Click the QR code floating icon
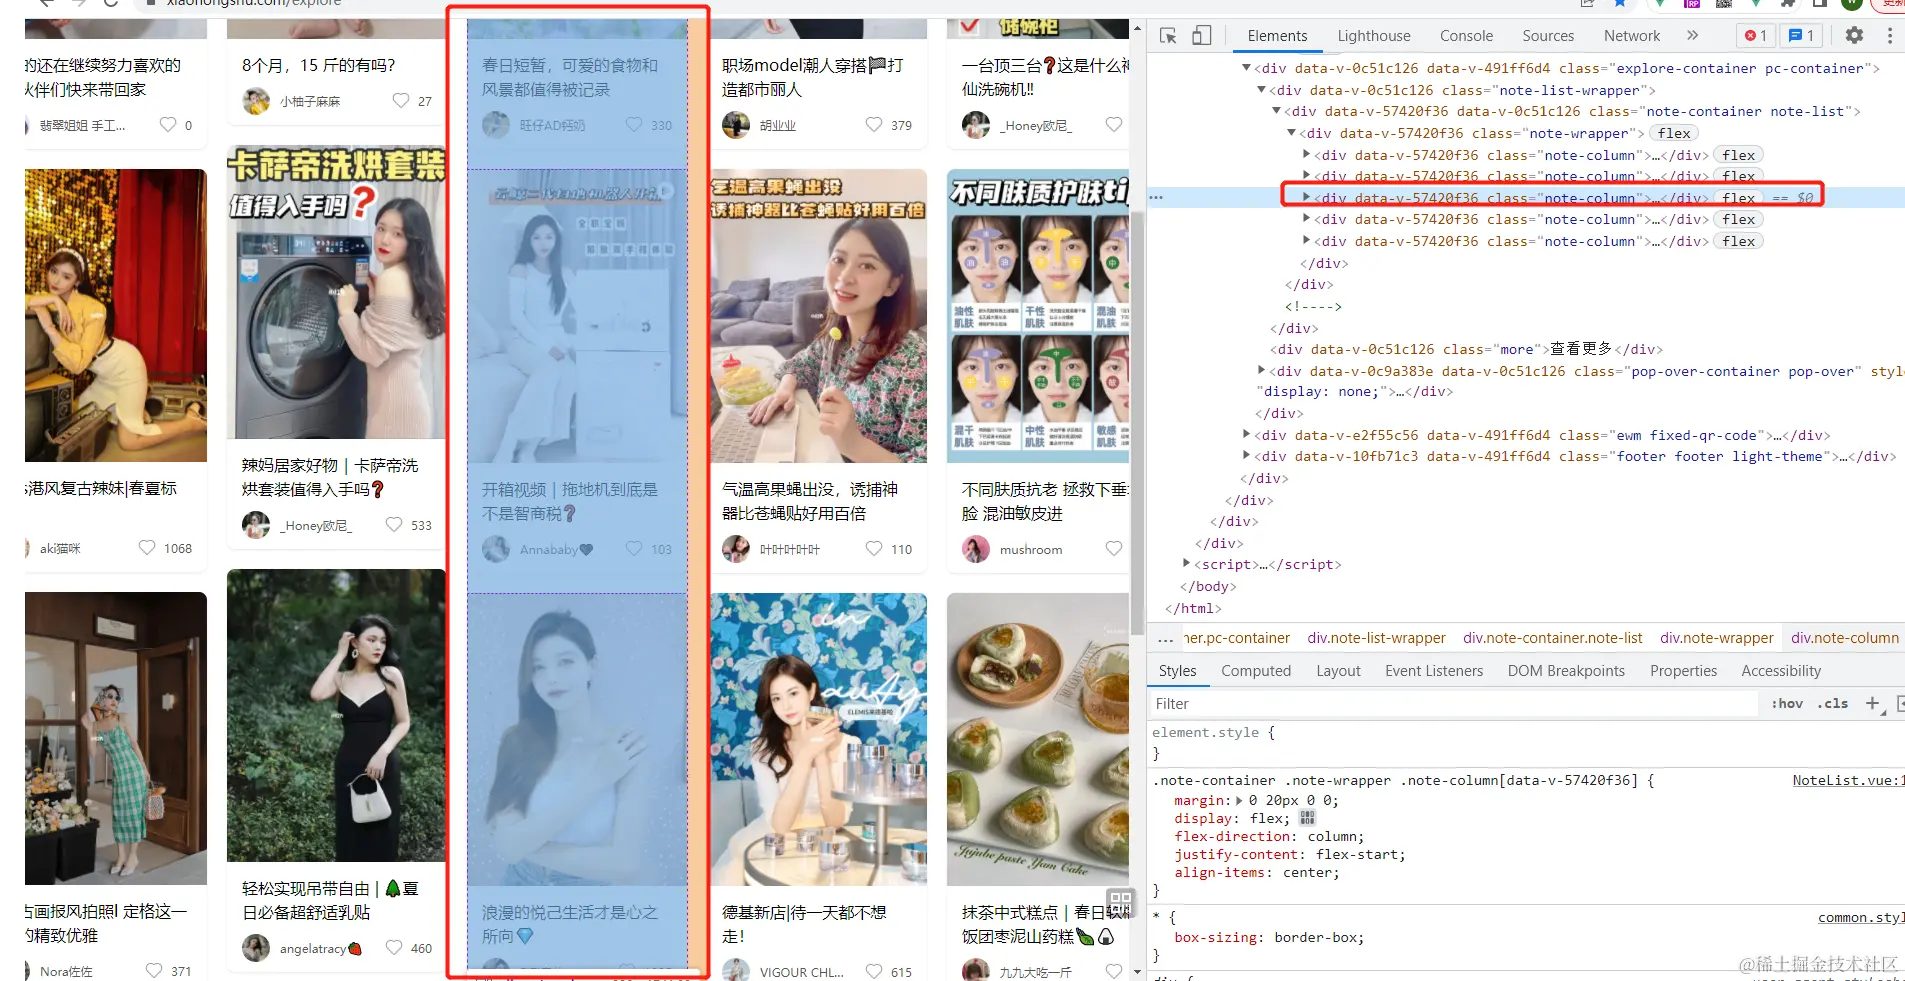Screen dimensions: 1905x981 (x=1120, y=901)
